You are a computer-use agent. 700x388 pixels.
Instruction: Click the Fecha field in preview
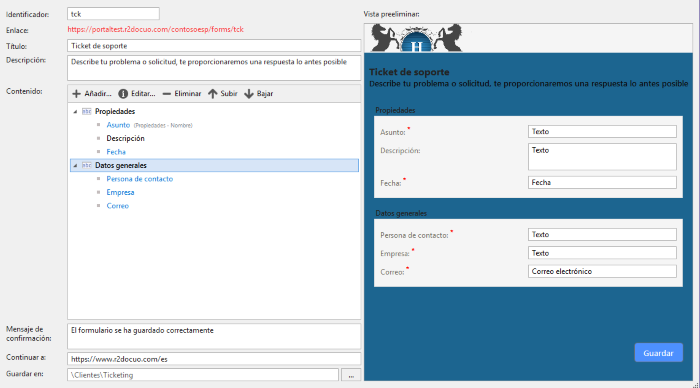click(602, 182)
